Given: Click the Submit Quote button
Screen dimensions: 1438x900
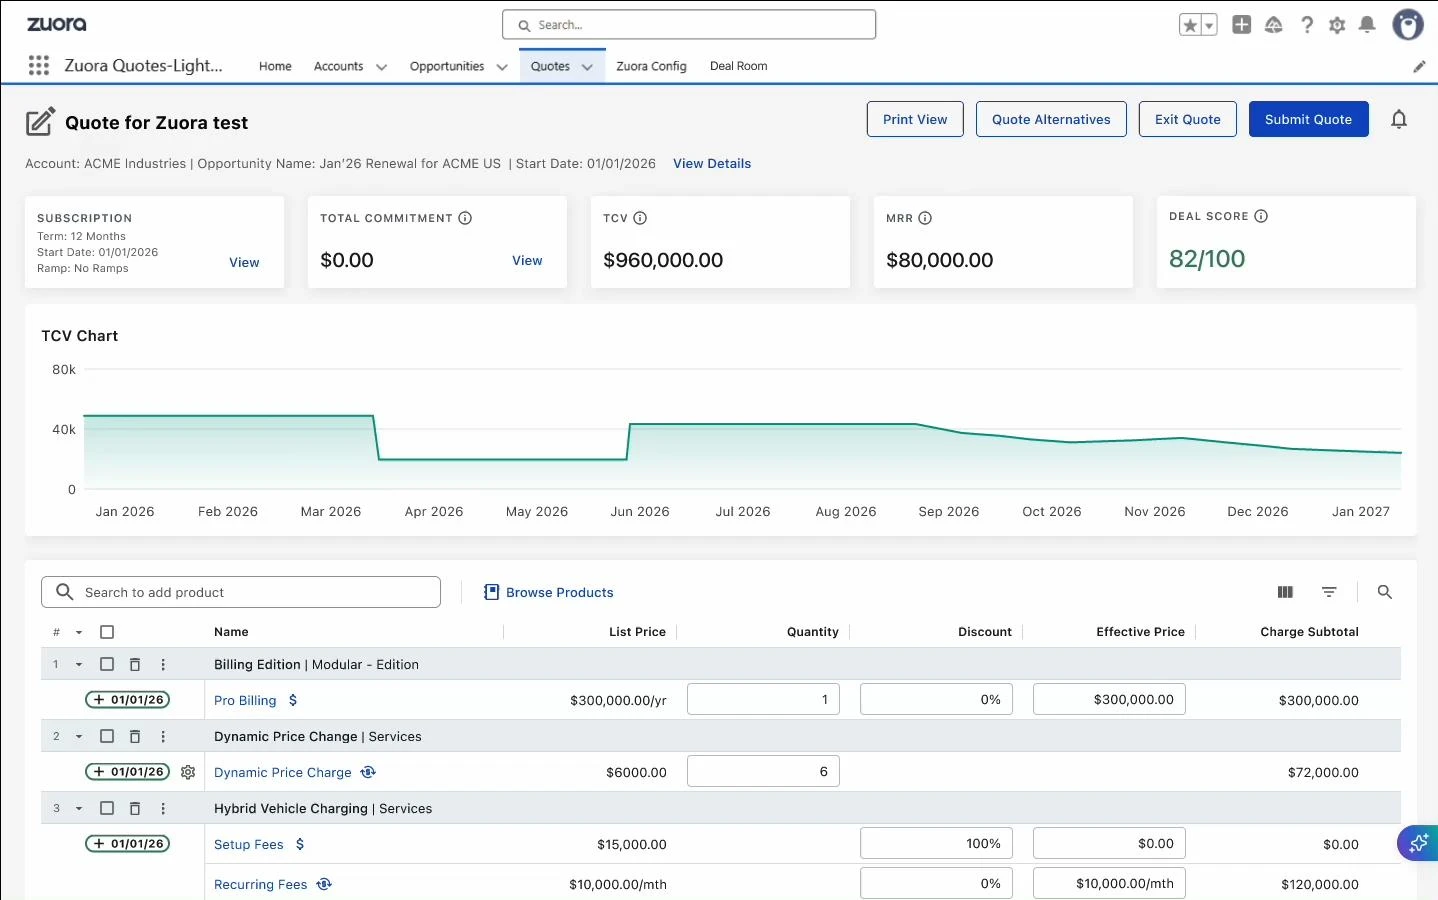Looking at the screenshot, I should 1308,119.
